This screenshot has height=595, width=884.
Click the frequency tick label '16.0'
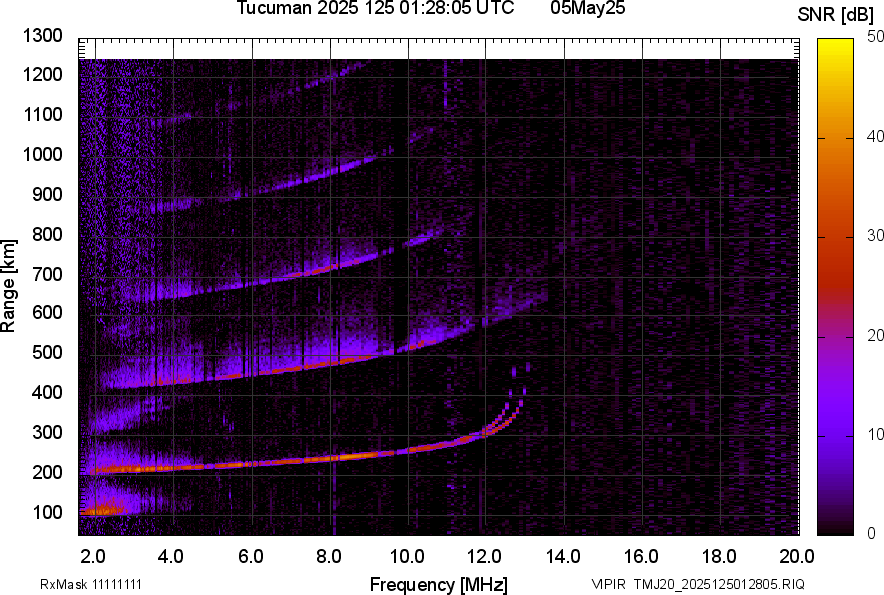coord(641,557)
